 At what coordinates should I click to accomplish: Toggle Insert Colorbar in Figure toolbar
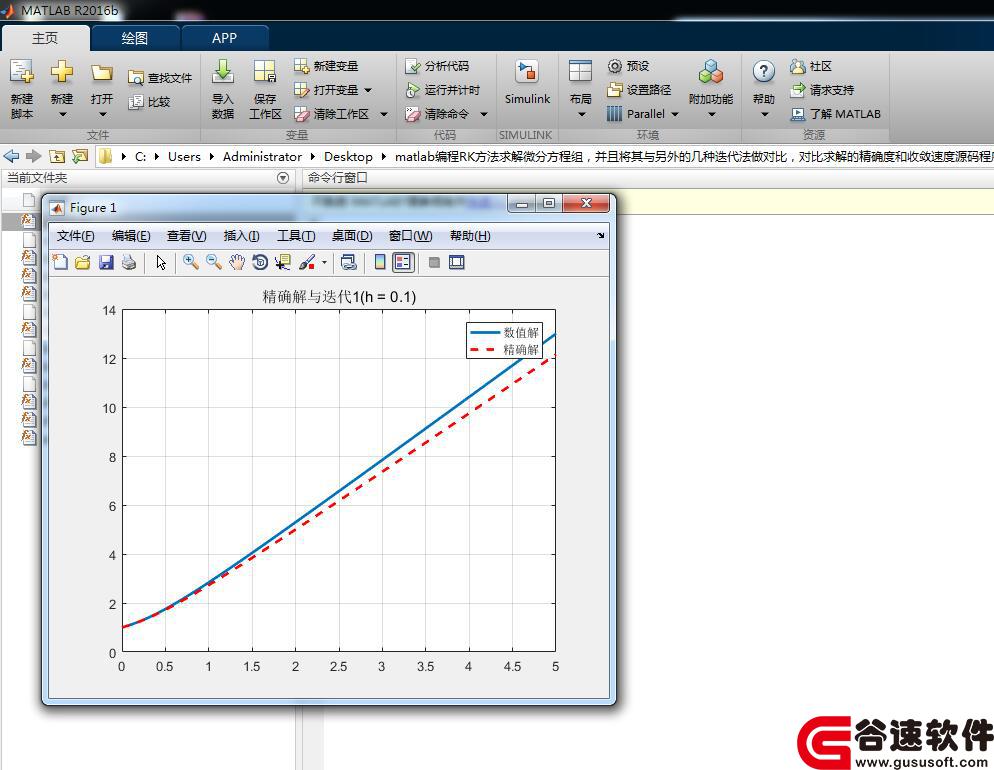[x=379, y=262]
